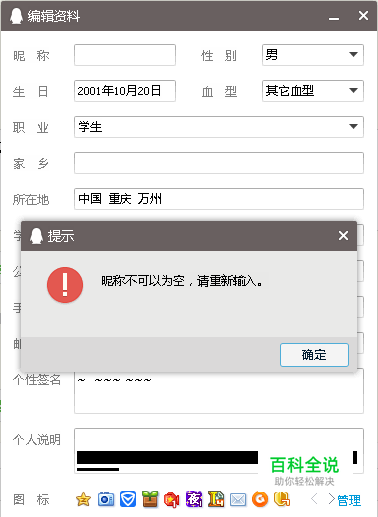The width and height of the screenshot is (378, 517).
Task: Expand the 职业 dropdown showing 学生
Action: pos(219,127)
